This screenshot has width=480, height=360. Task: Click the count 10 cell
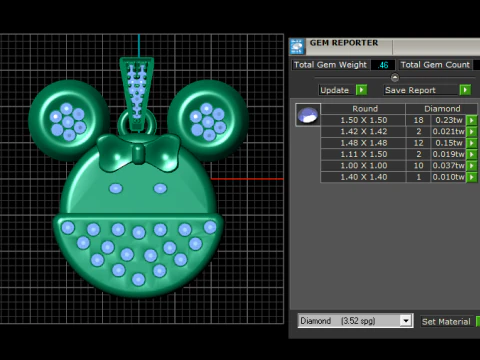click(418, 165)
